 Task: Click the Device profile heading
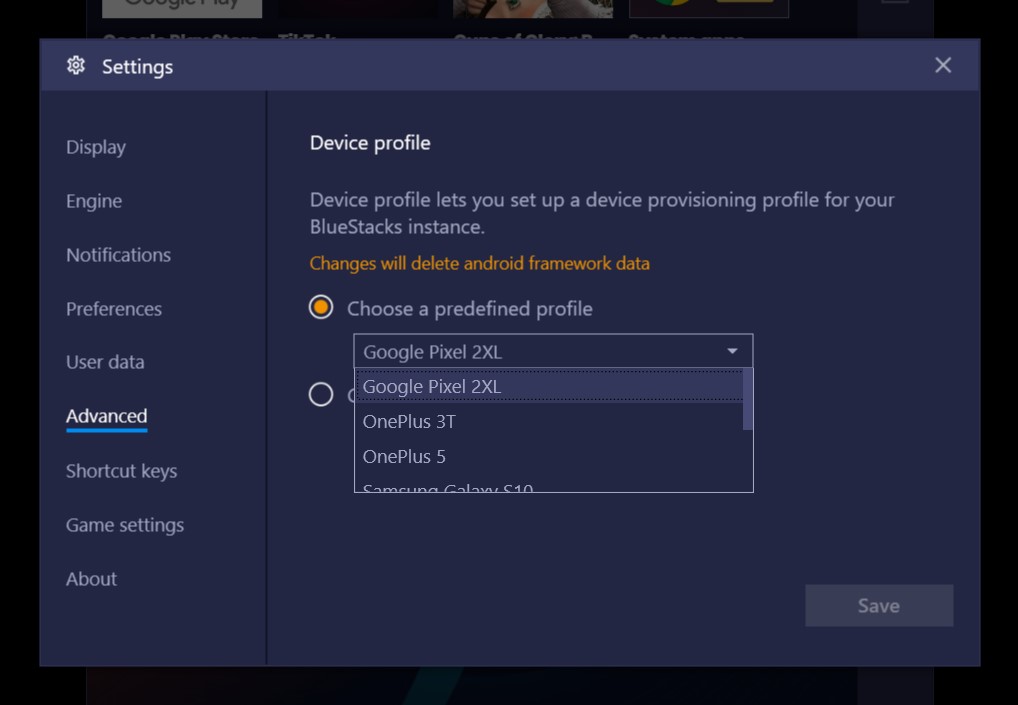point(370,143)
